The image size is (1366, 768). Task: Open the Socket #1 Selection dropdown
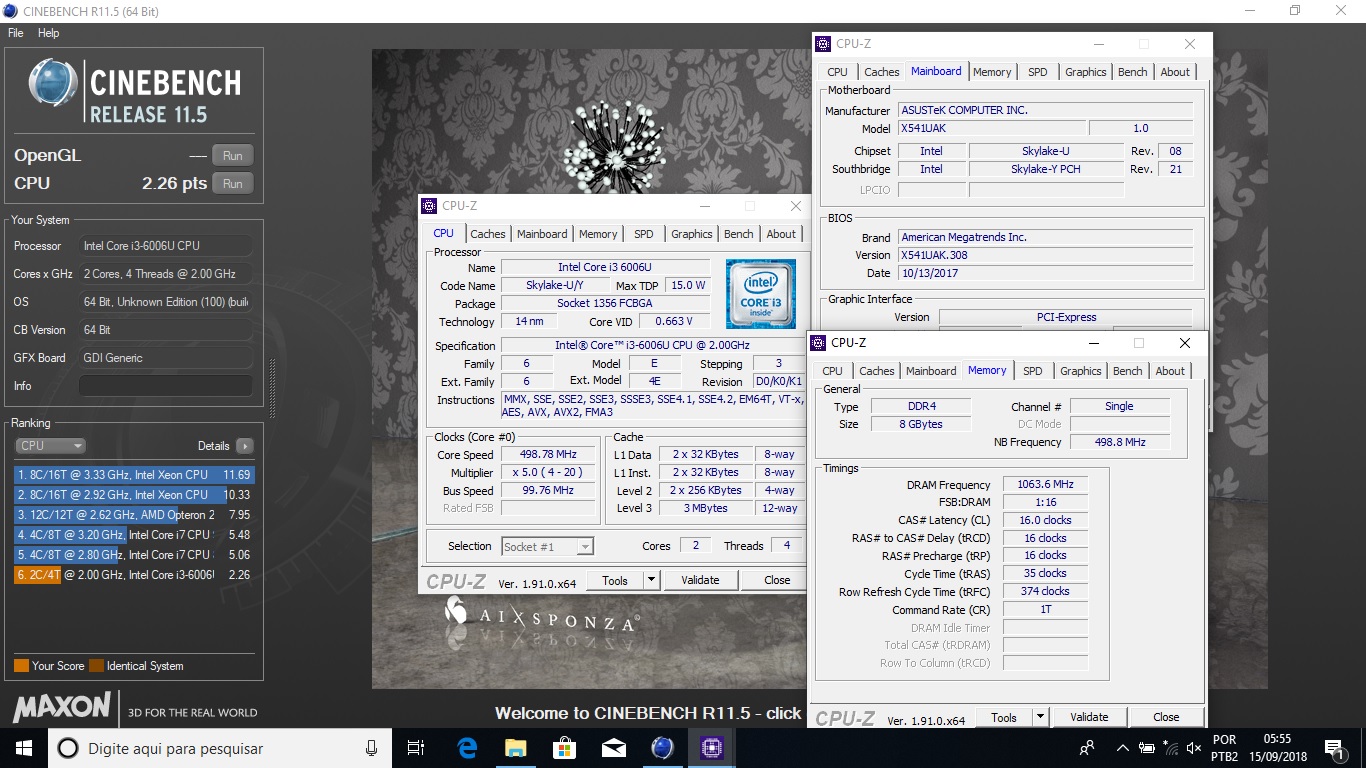point(547,546)
